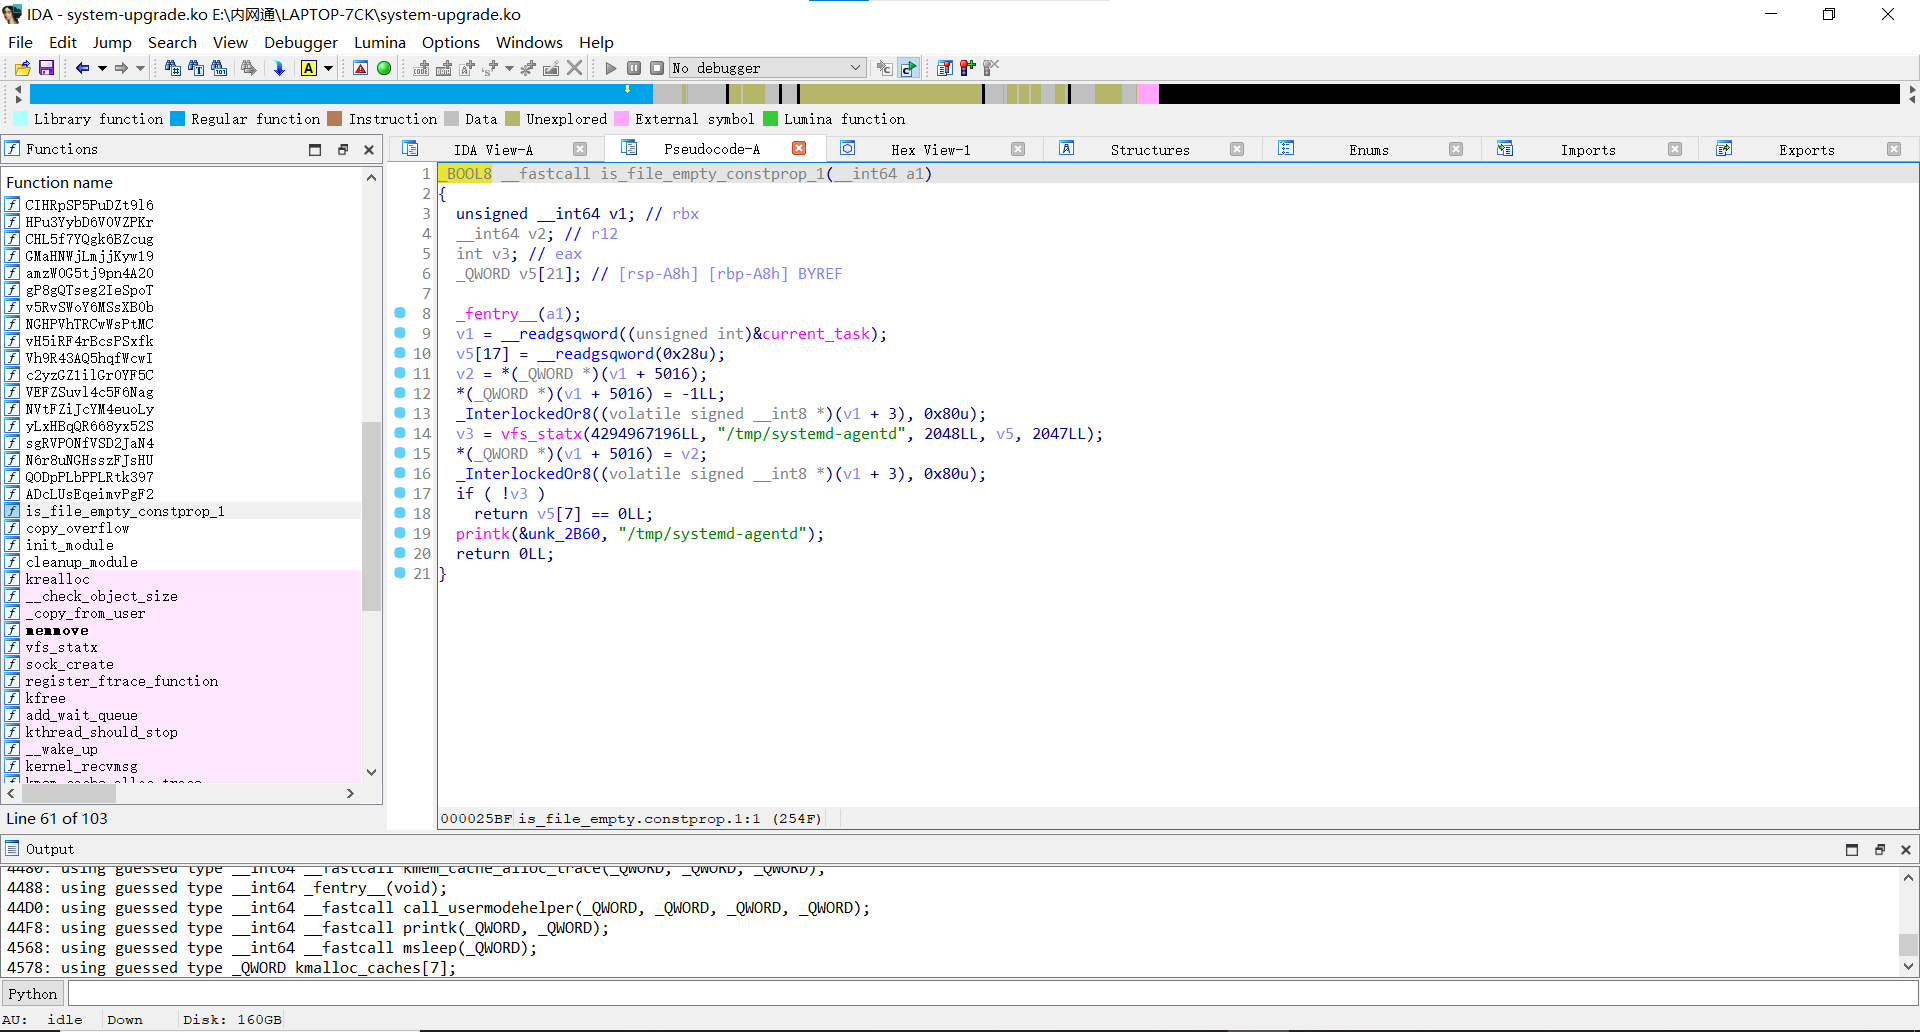Maximize the Functions panel

tap(315, 150)
